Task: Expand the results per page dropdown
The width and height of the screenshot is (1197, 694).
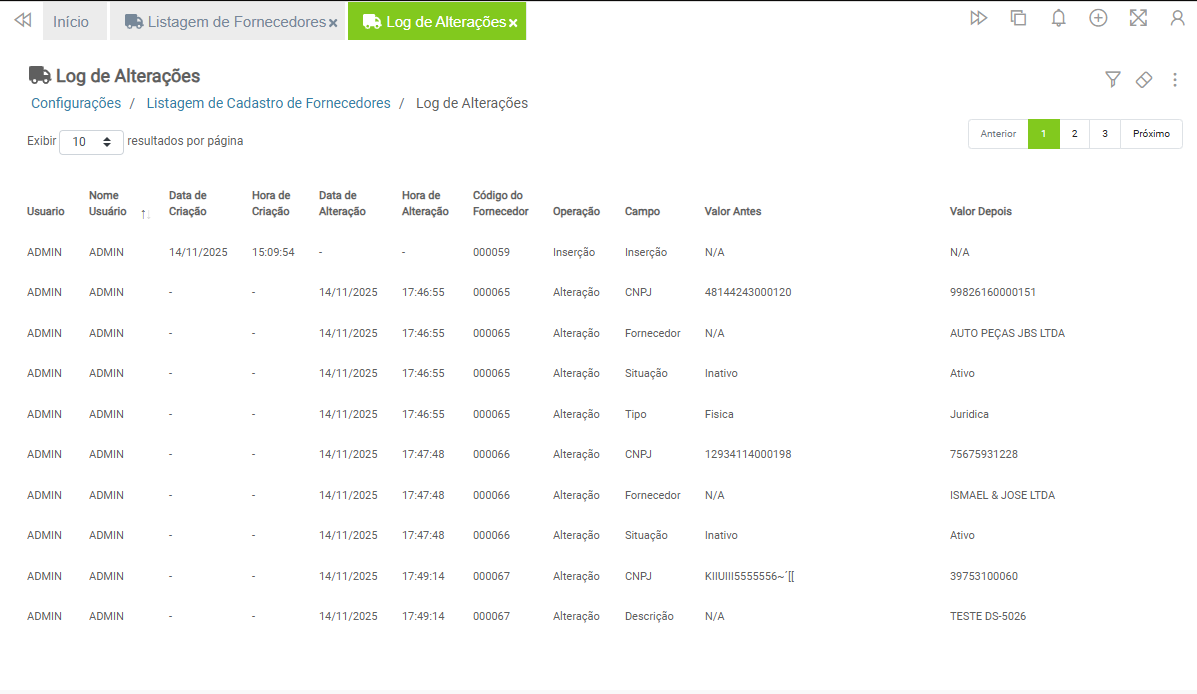Action: [x=92, y=142]
